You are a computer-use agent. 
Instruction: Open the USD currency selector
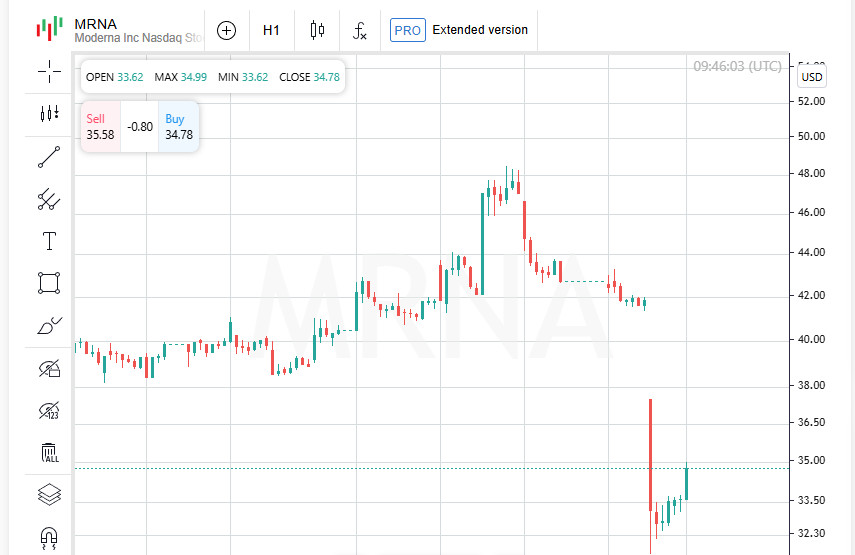click(x=811, y=77)
